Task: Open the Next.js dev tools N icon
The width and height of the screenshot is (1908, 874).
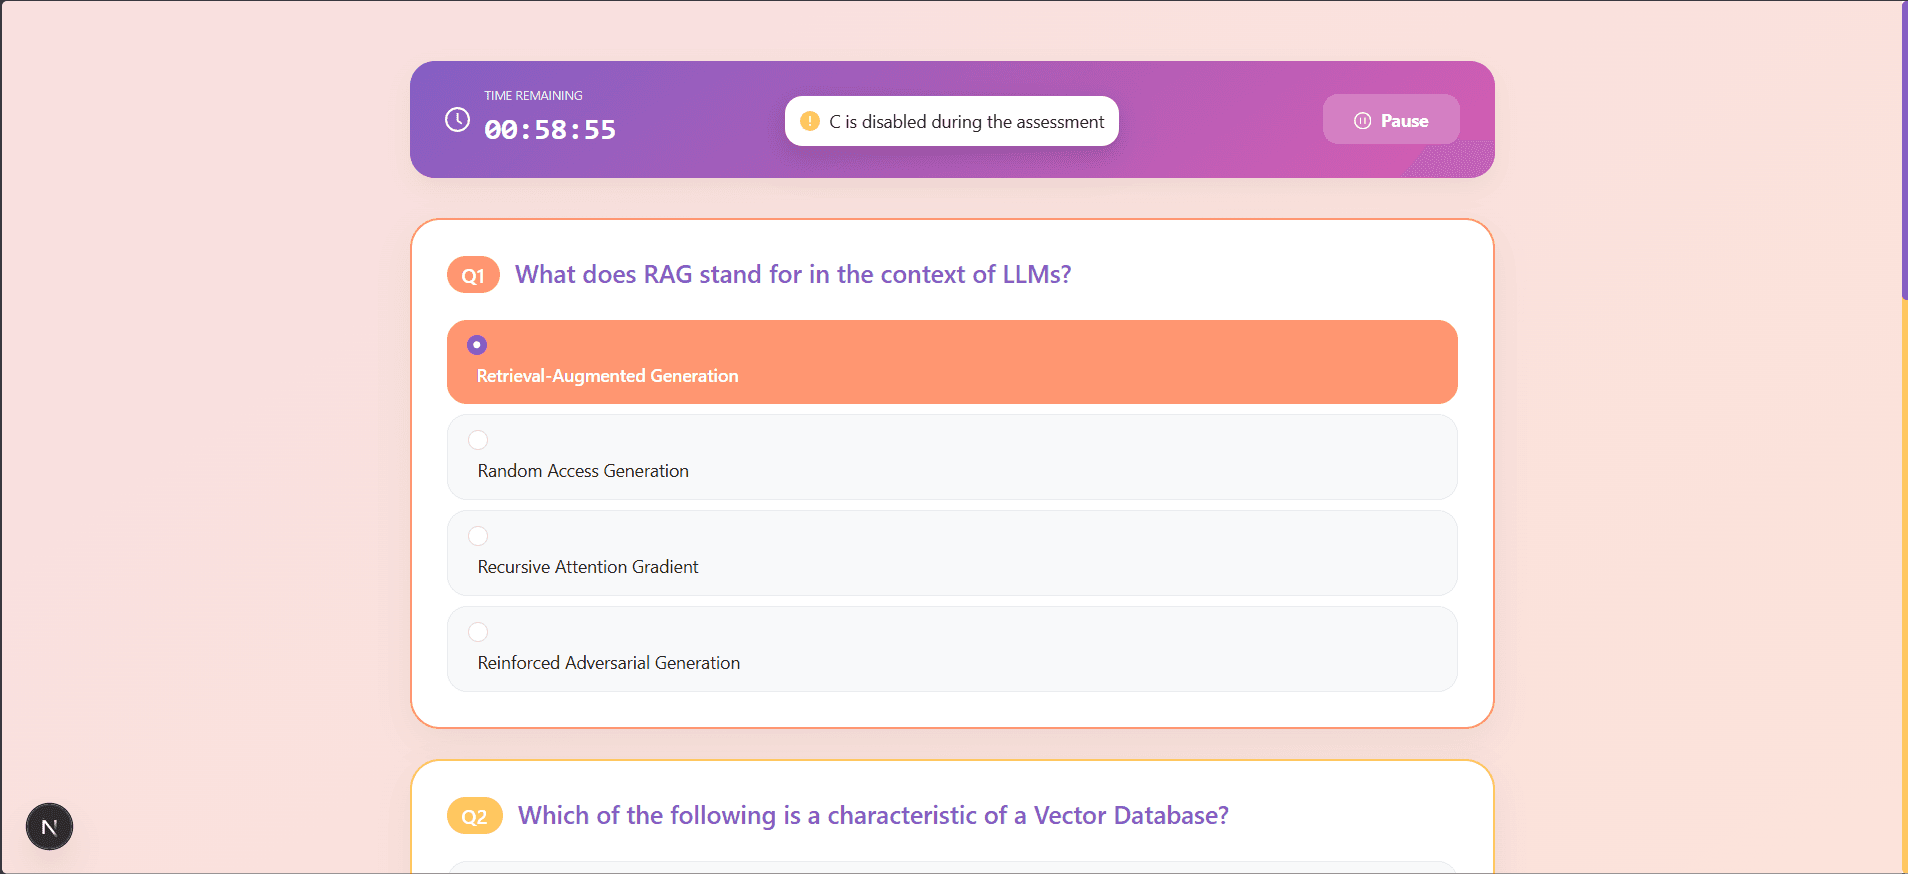Action: [x=49, y=827]
